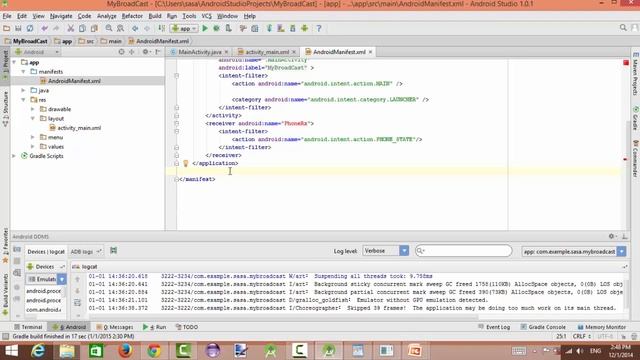
Task: Open the File menu
Action: point(7,16)
